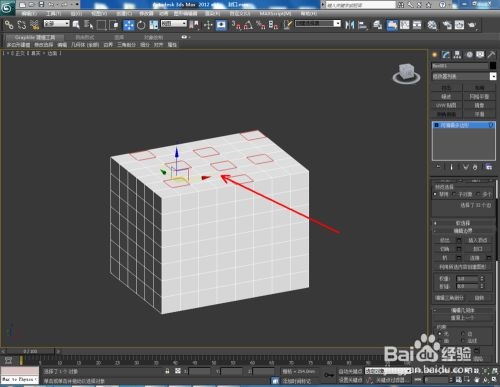Click the Pin Stack icon below modifier stack
500x387 pixels.
point(439,167)
